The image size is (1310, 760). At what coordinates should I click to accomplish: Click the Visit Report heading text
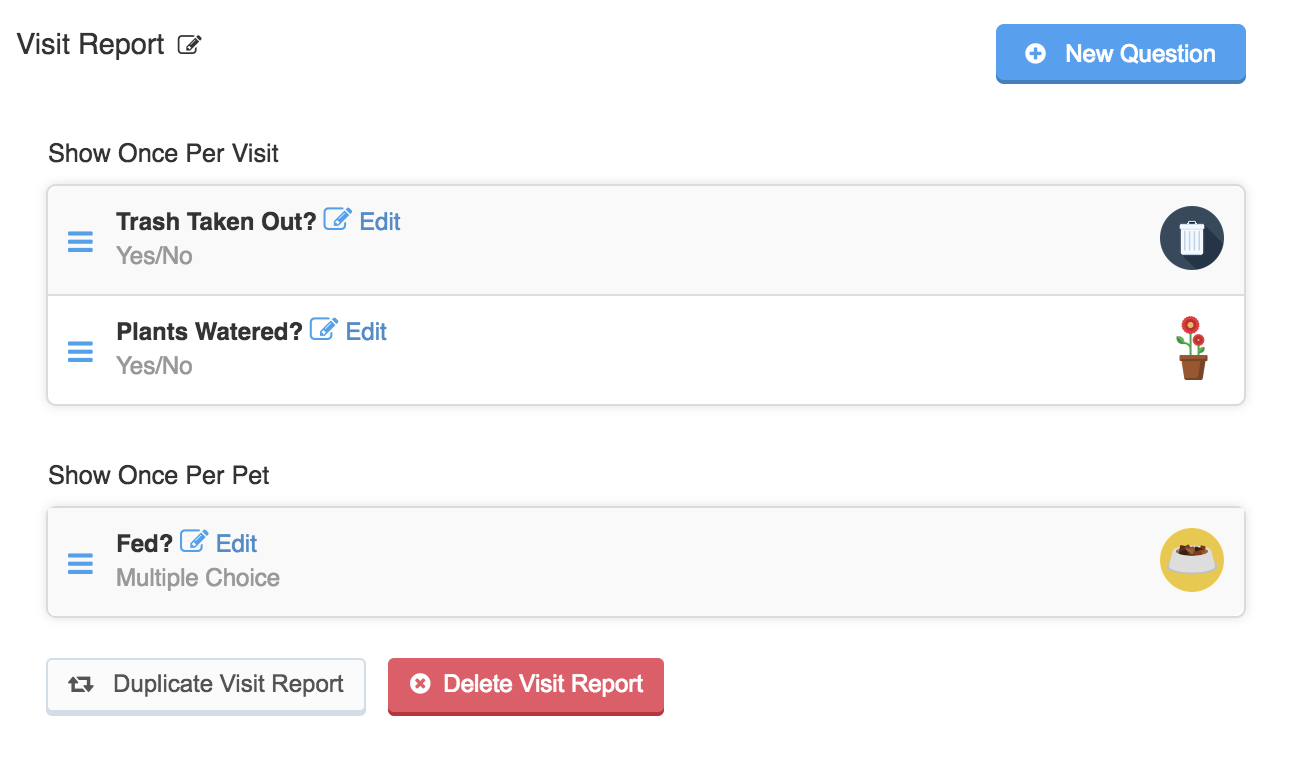click(x=91, y=45)
